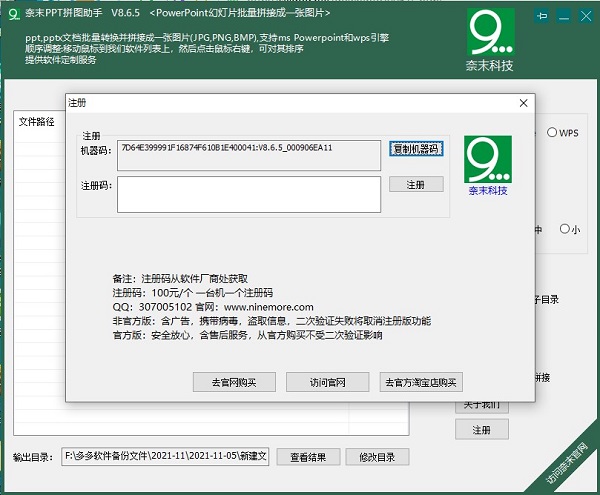The image size is (600, 495).
Task: Click the 注册 button in main window
Action: tap(482, 430)
